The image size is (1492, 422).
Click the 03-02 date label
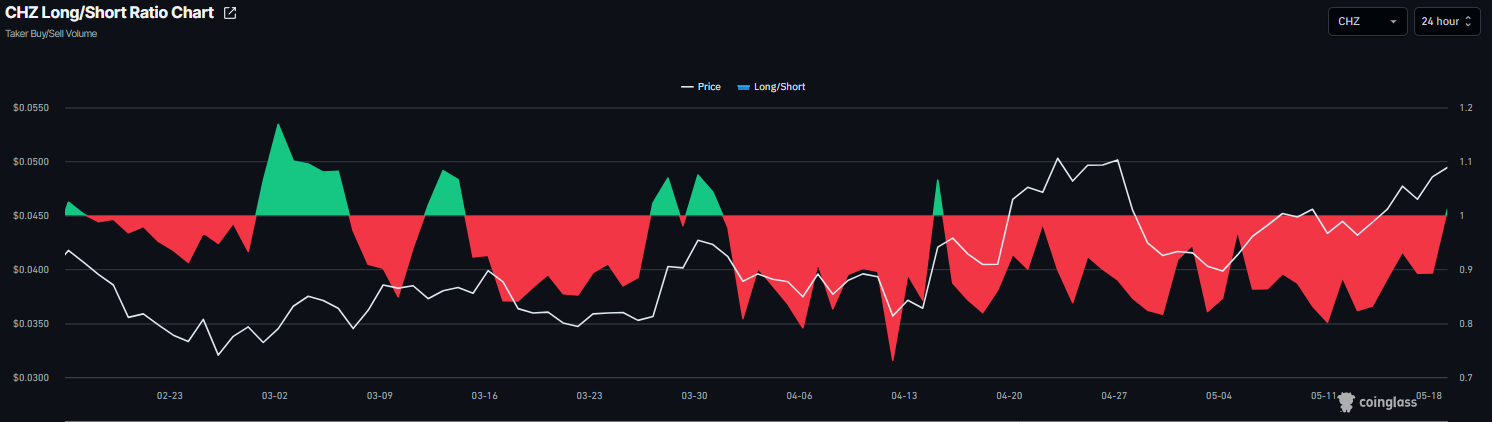(275, 396)
